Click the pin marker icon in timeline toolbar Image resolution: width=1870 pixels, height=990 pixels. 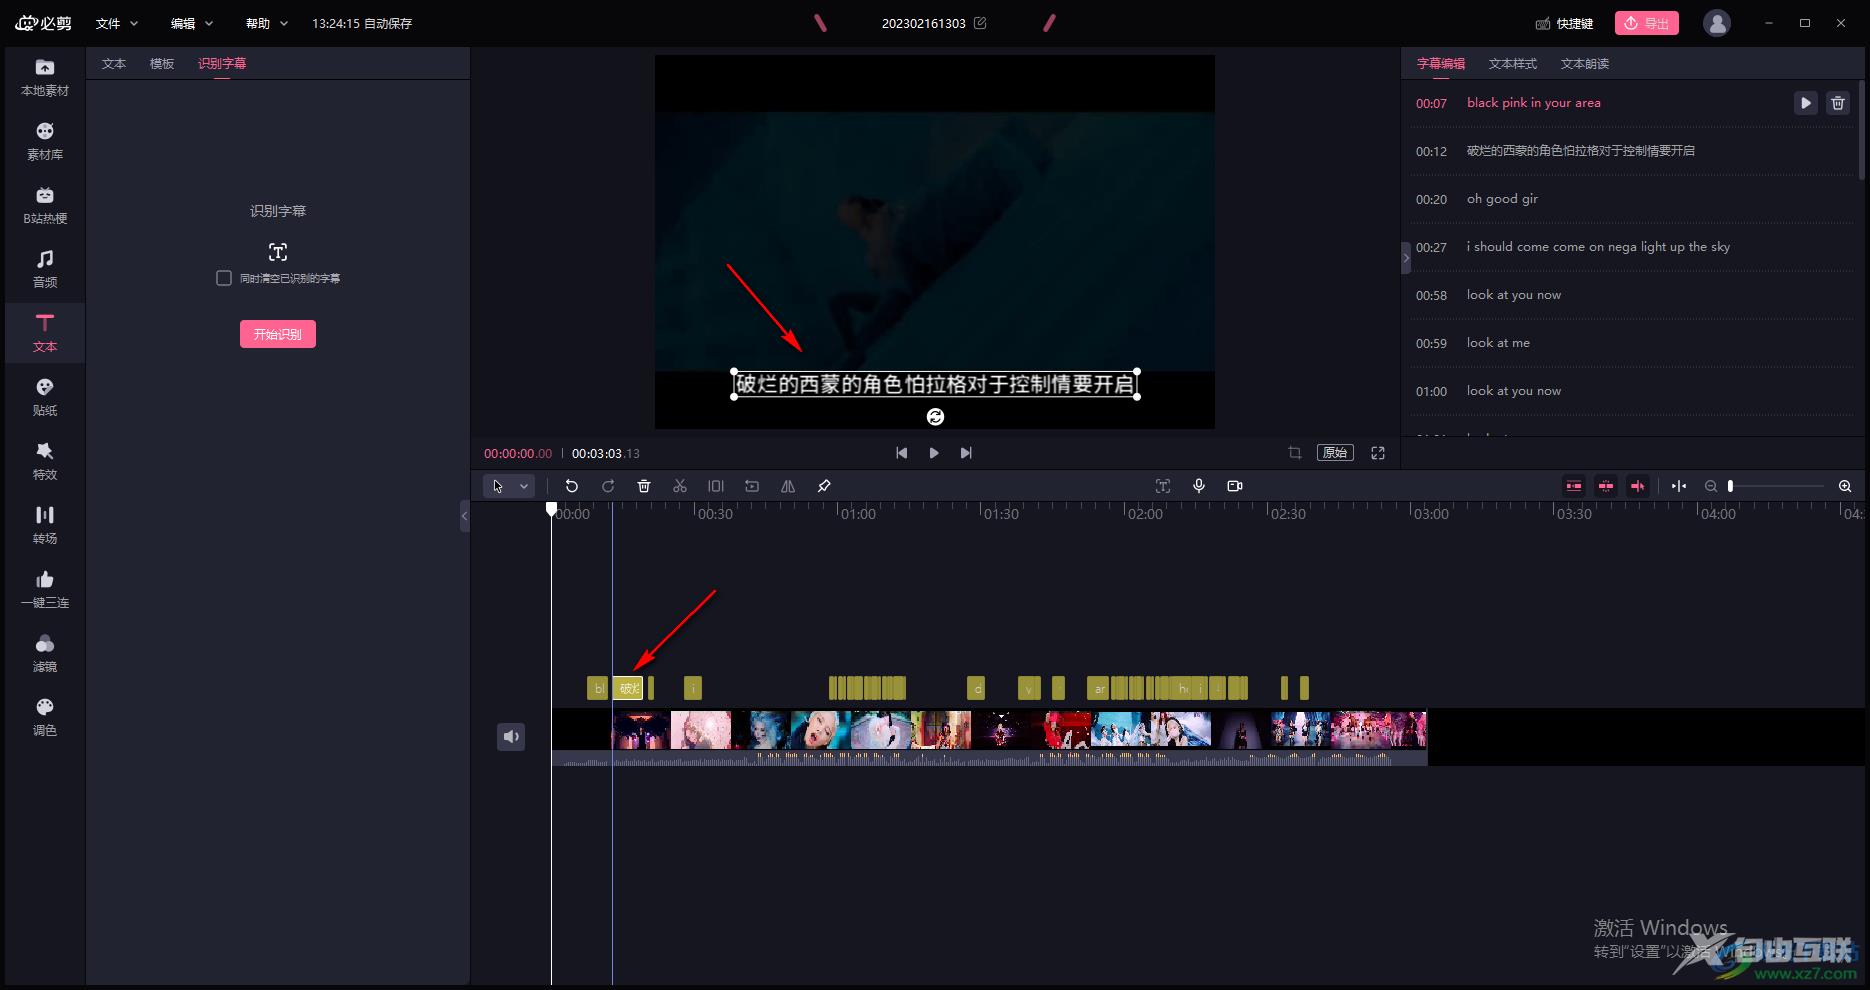pos(824,486)
